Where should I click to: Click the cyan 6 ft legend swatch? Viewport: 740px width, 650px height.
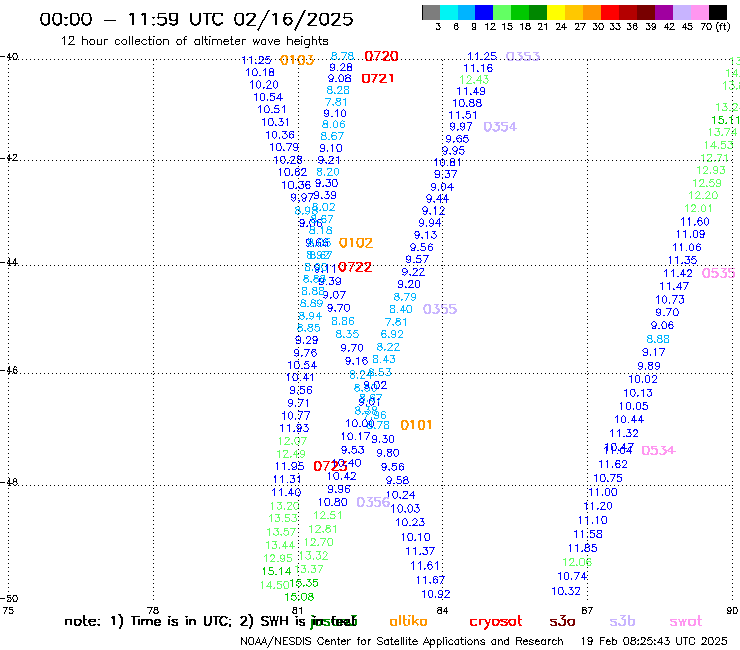pos(448,12)
